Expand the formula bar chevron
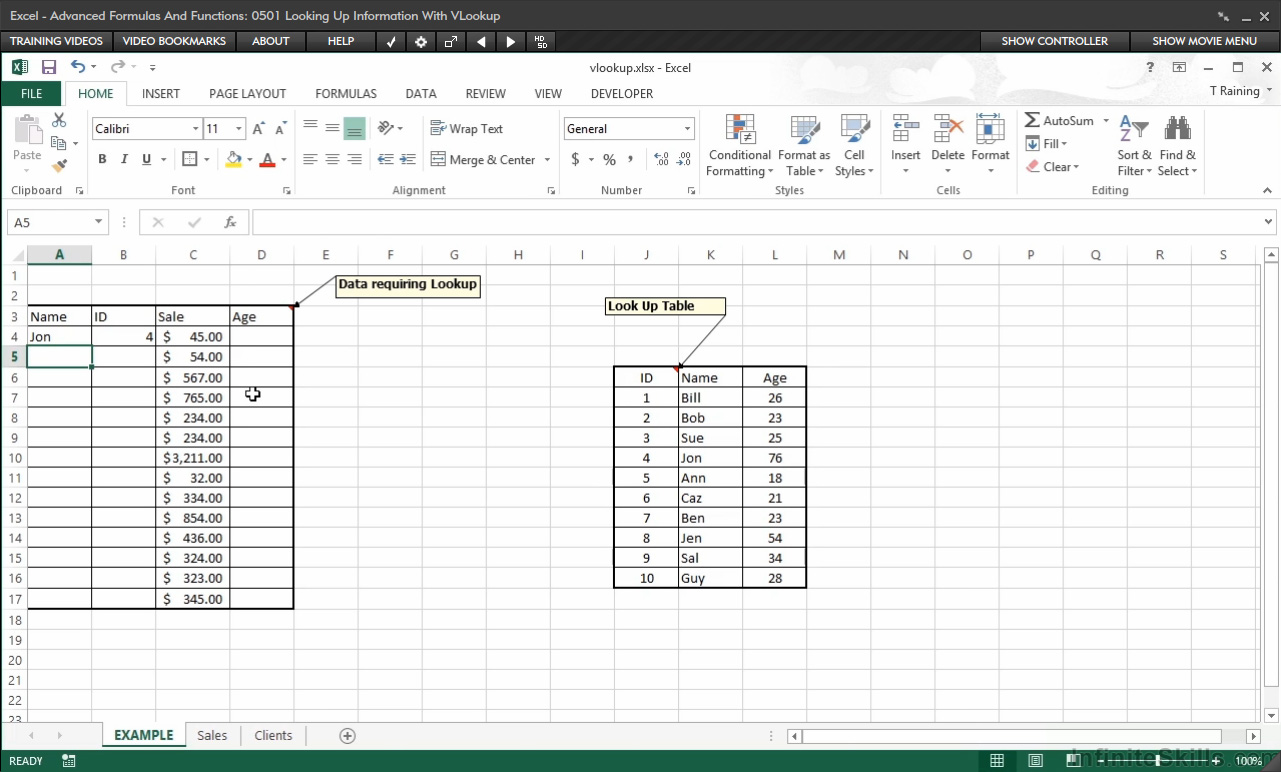The width and height of the screenshot is (1281, 772). coord(1269,222)
